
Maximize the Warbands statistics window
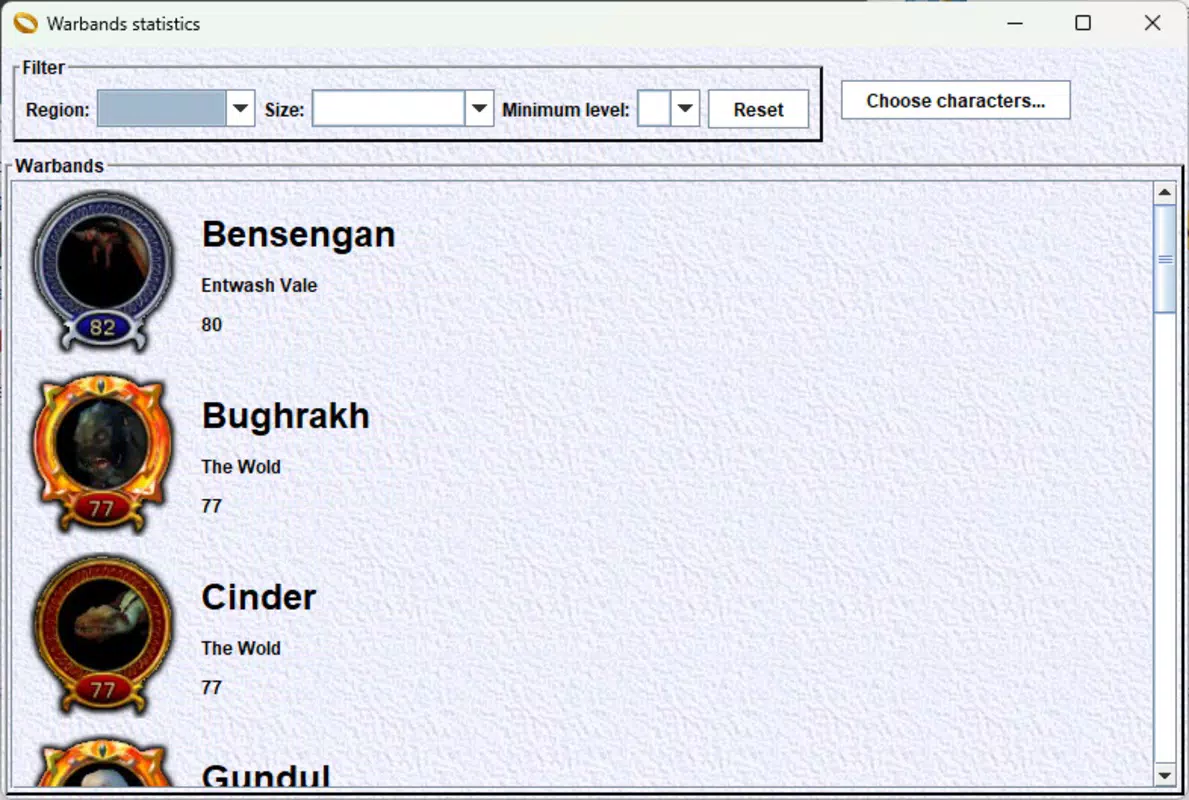1083,24
